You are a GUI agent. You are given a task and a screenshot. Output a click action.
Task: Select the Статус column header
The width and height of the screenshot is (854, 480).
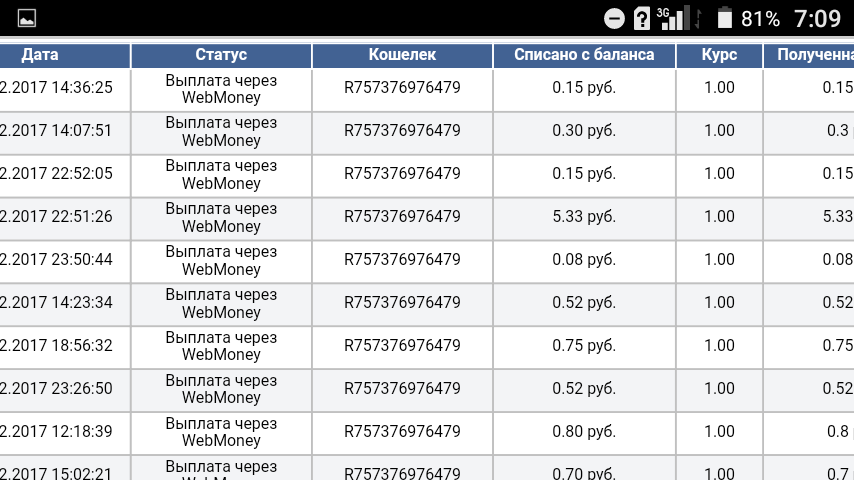pyautogui.click(x=221, y=55)
